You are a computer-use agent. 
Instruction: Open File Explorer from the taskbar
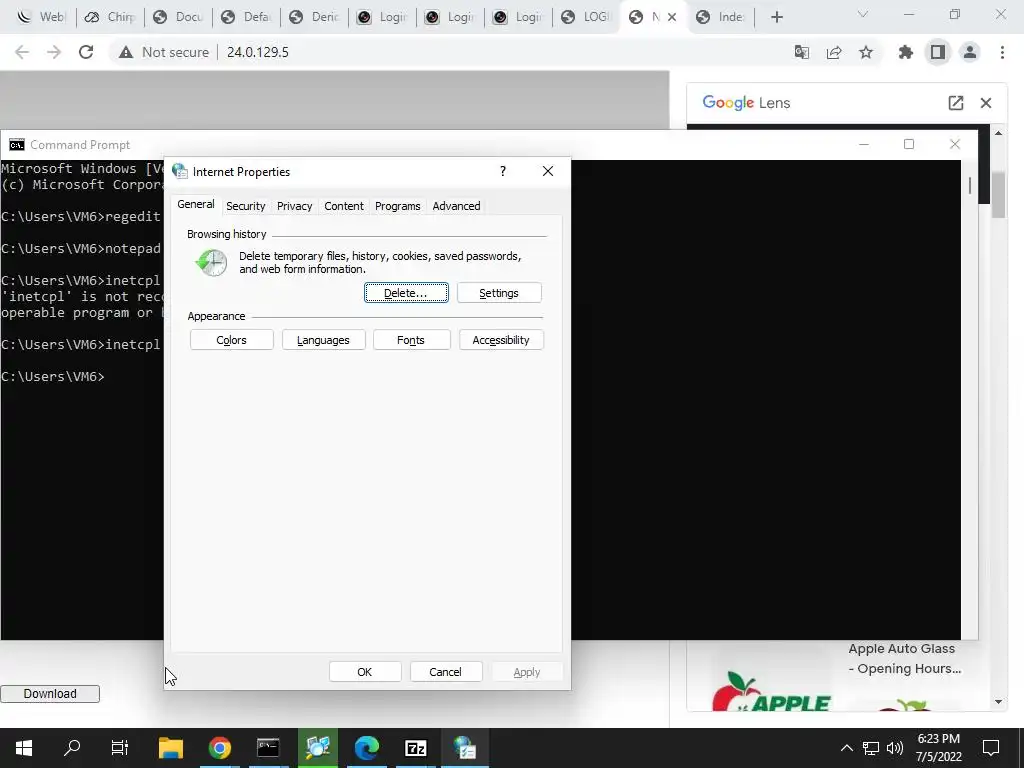coord(170,748)
